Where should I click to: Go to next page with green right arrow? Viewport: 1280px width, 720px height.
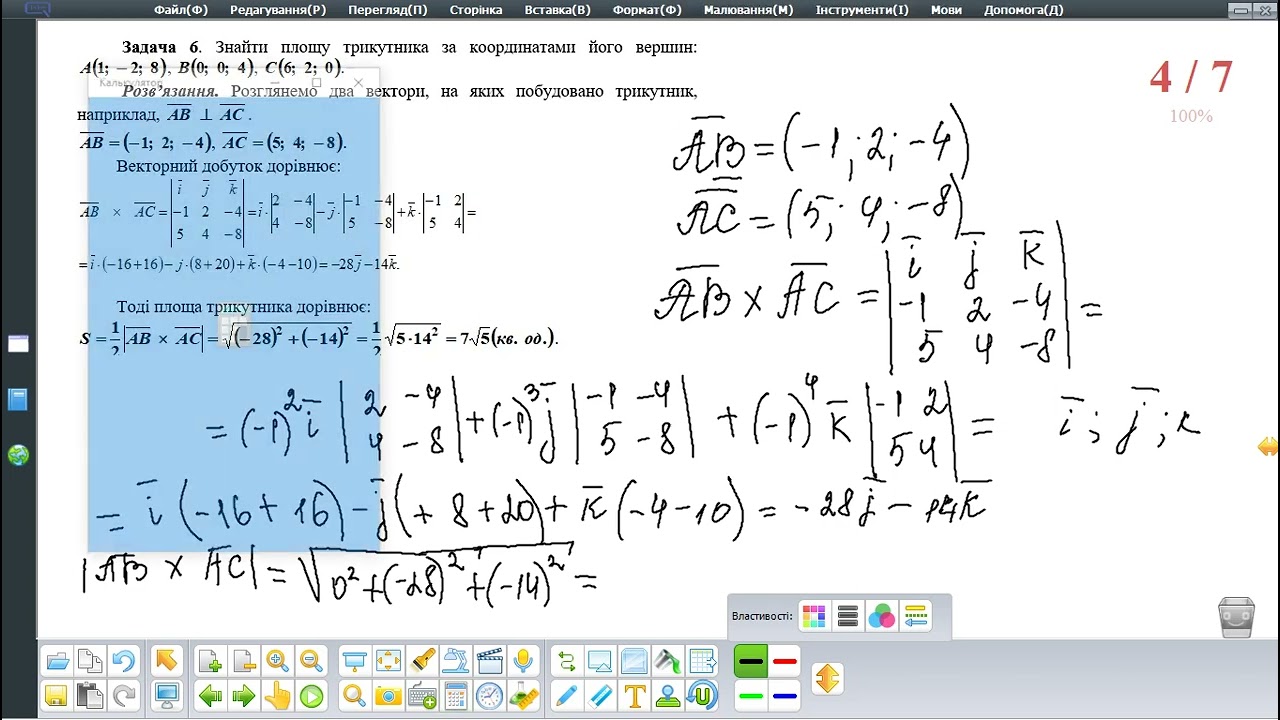coord(244,695)
